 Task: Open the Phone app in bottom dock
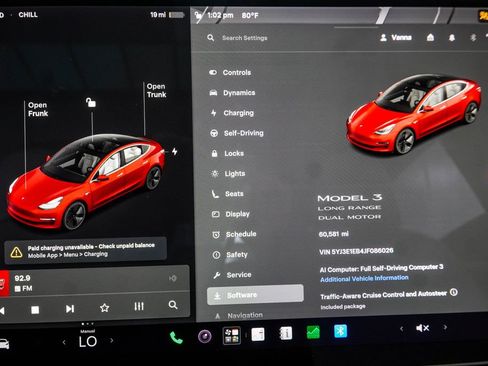176,338
